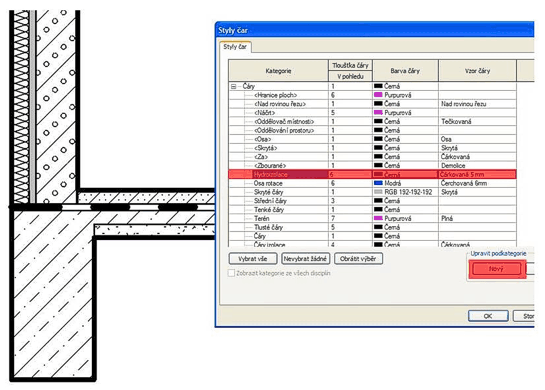The image size is (545, 390).
Task: Click the Vybrat vše button
Action: pos(253,259)
